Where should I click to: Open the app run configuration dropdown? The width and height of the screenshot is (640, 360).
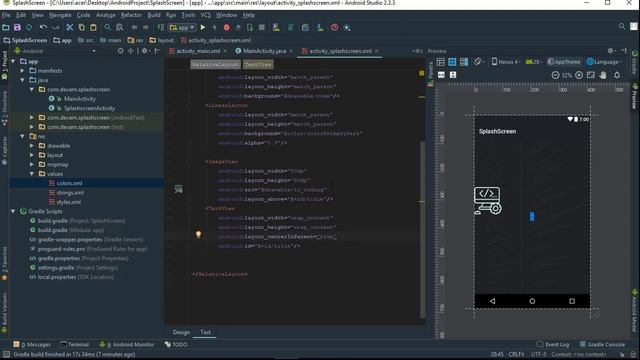tap(182, 27)
